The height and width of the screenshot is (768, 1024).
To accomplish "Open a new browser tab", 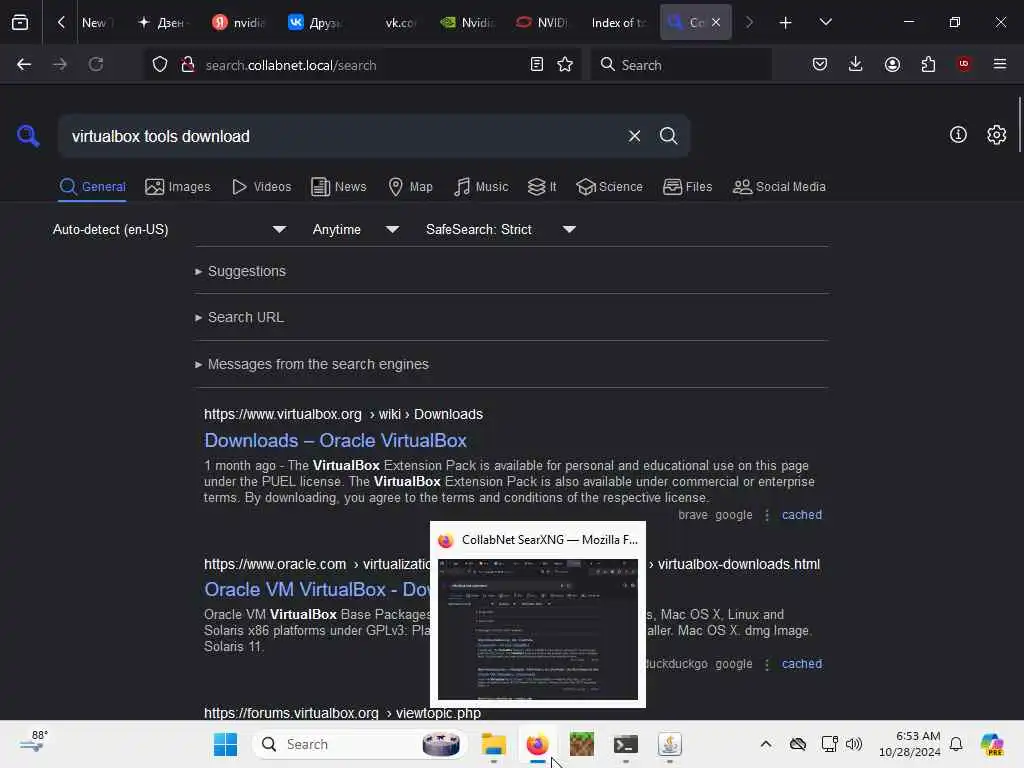I will click(786, 23).
